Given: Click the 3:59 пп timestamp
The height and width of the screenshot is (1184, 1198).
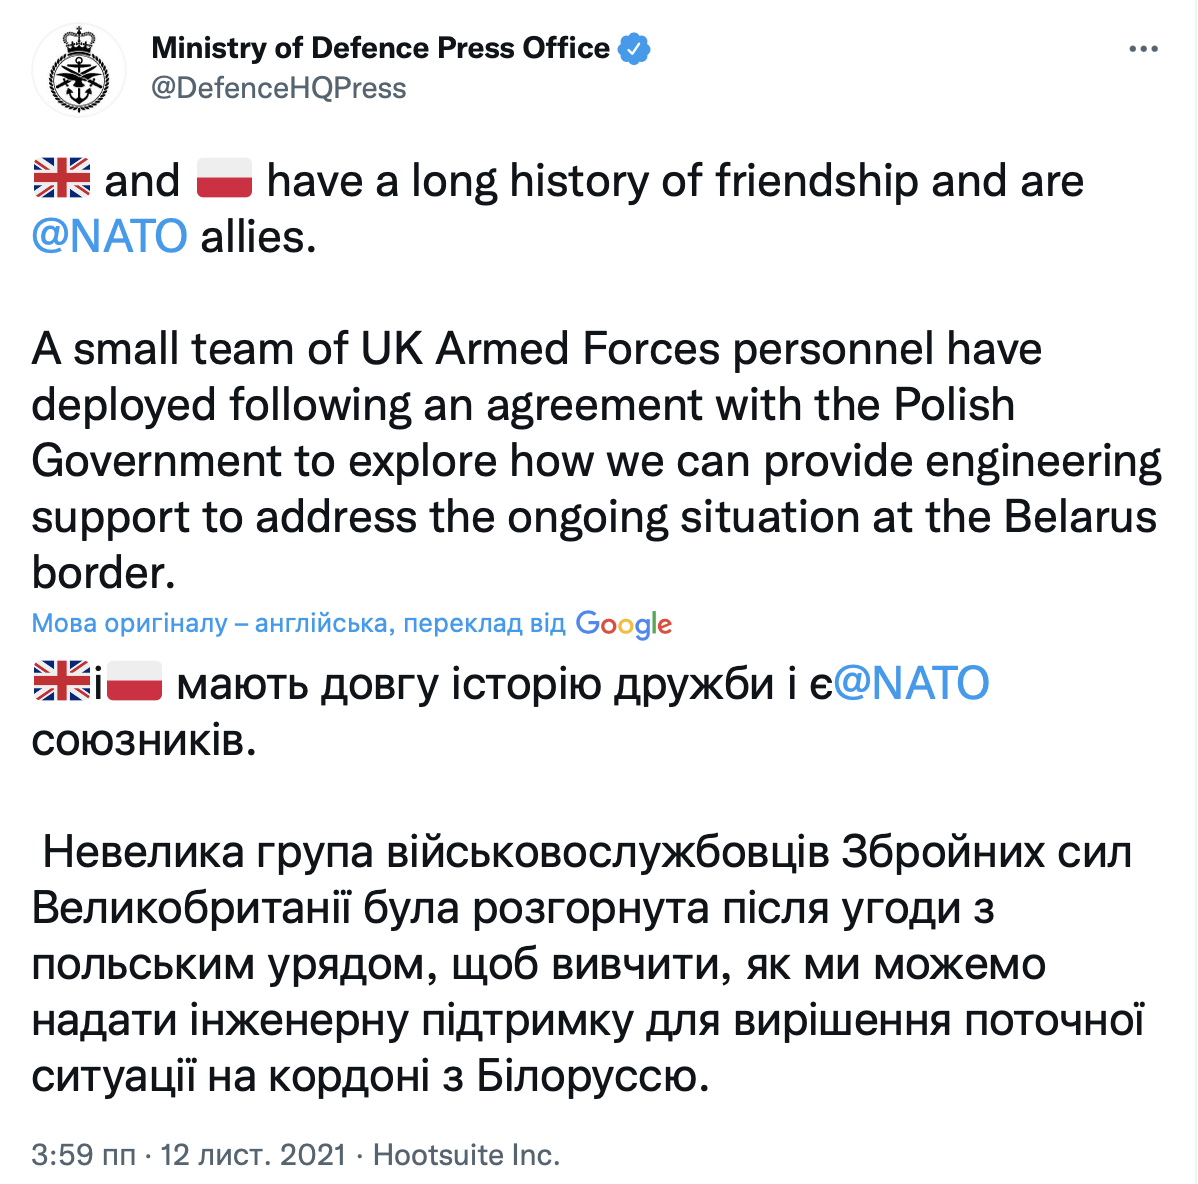Looking at the screenshot, I should tap(83, 1155).
